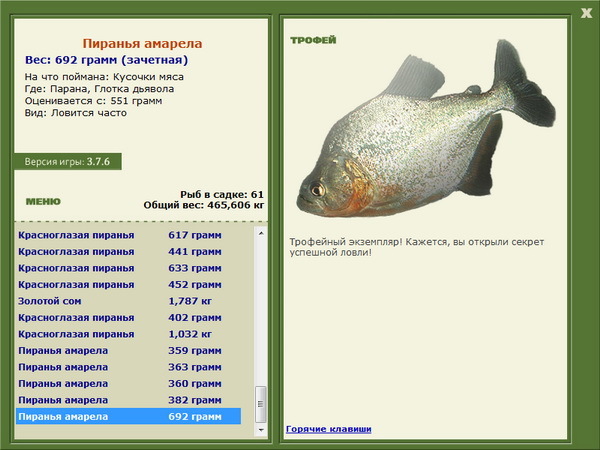The height and width of the screenshot is (450, 600).
Task: Select Пиранья амарела 360 грамм row
Action: 128,383
